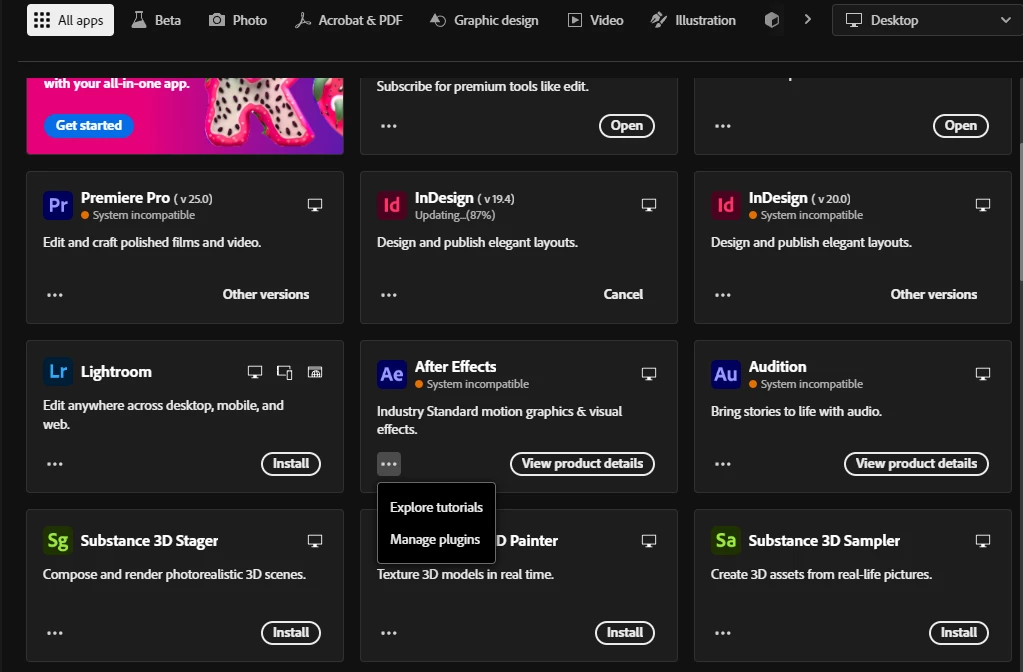Screen dimensions: 1023x672
Task: Install Substance 3D Painter
Action: click(x=624, y=633)
